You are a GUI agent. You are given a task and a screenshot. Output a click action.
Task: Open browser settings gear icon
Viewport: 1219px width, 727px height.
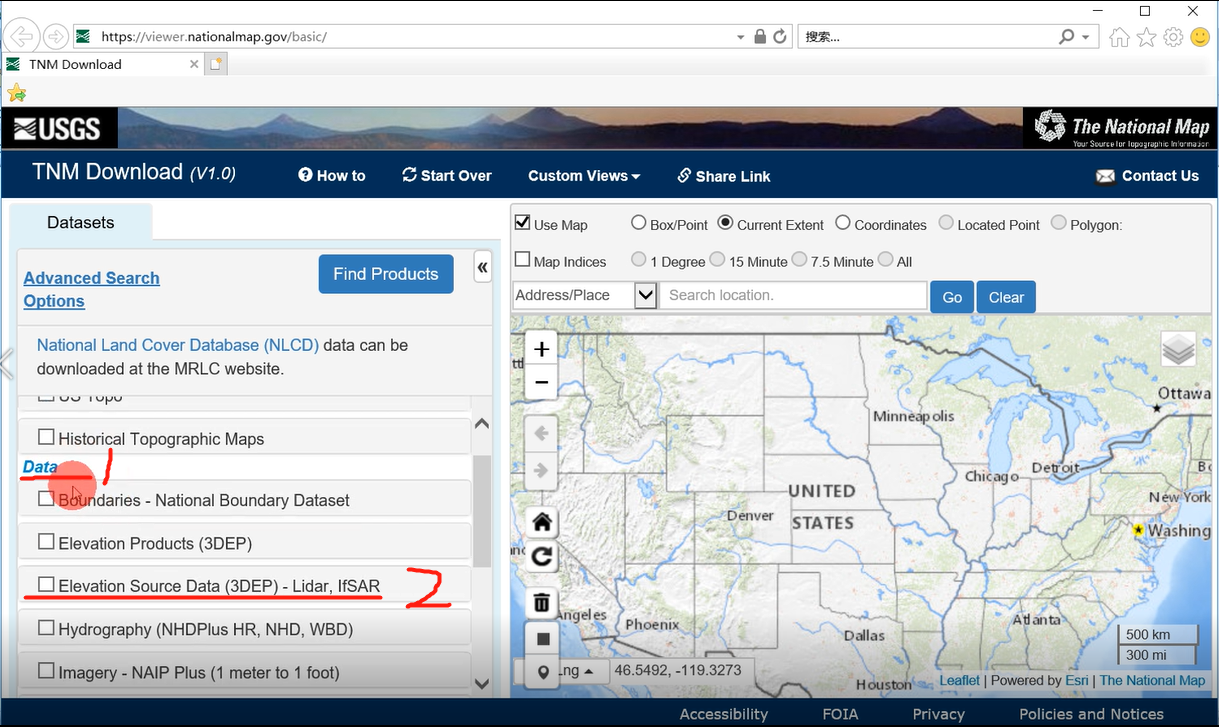pyautogui.click(x=1173, y=37)
